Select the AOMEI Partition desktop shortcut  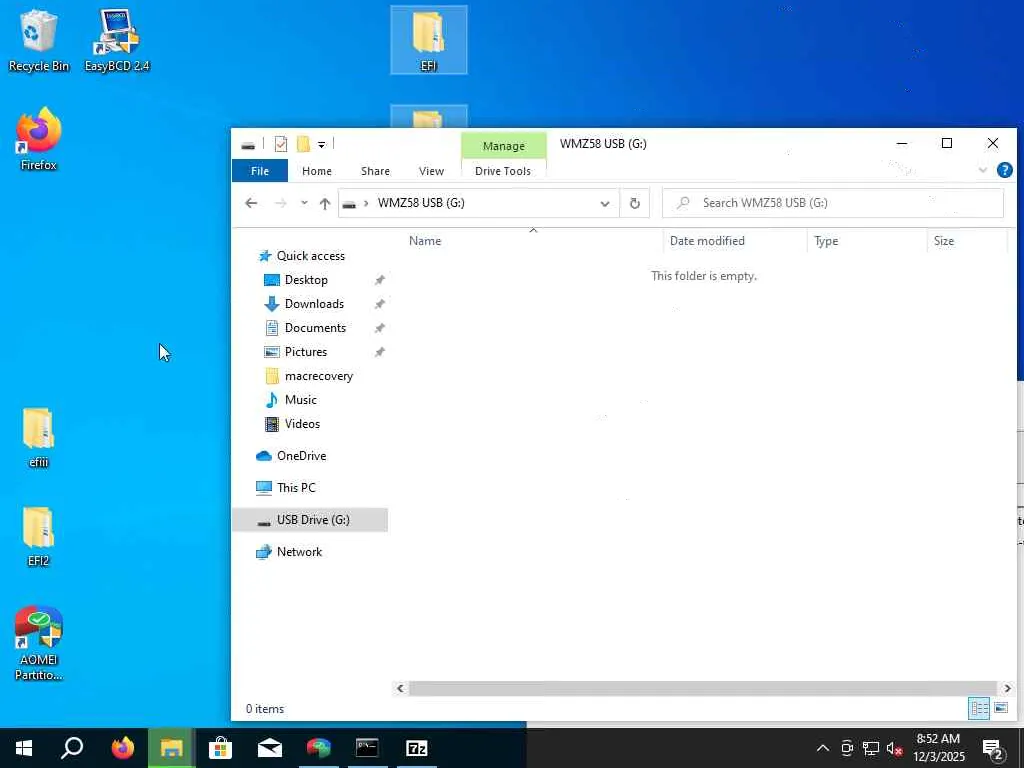tap(39, 643)
